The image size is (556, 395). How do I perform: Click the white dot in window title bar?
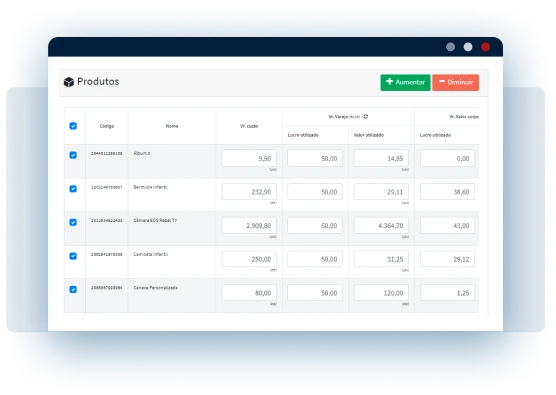click(x=468, y=47)
